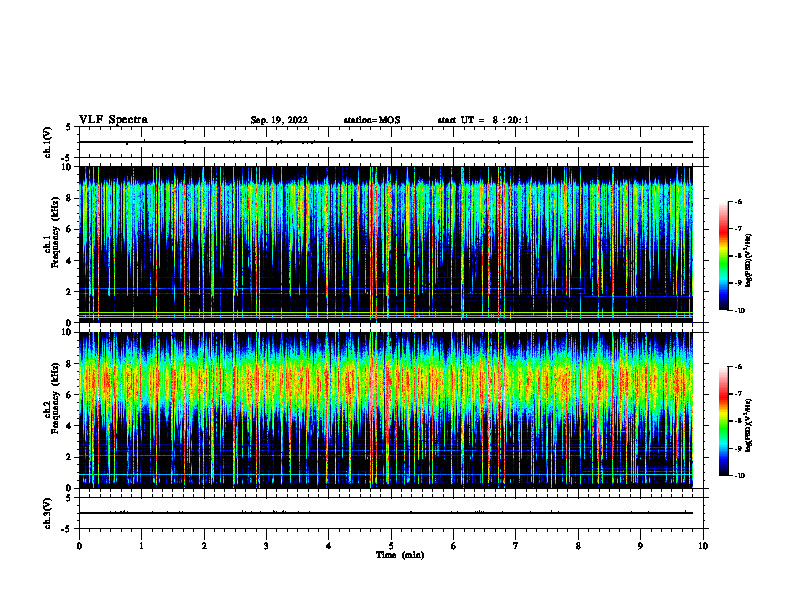Click the "VLF Spectra" plot title

(x=114, y=120)
